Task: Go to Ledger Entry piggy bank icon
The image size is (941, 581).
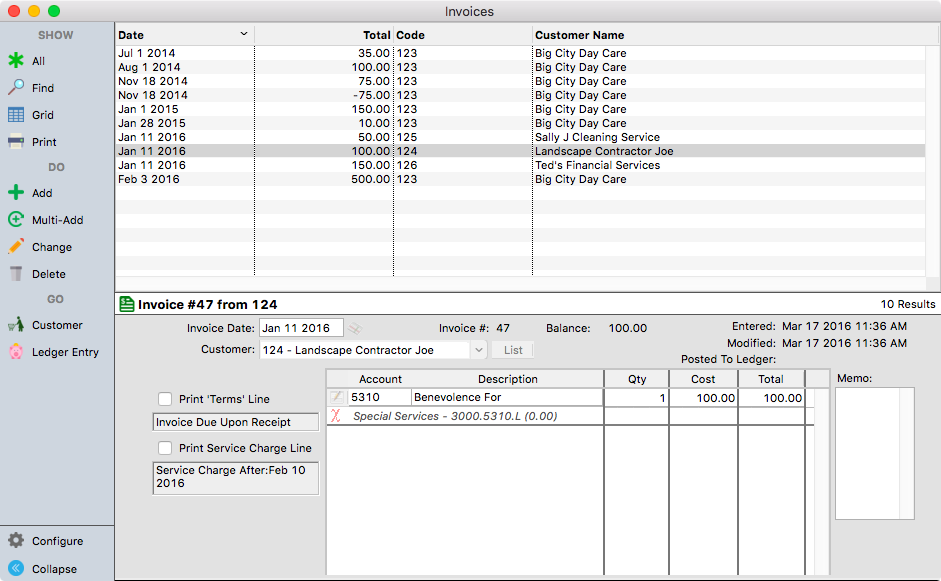Action: pyautogui.click(x=16, y=352)
